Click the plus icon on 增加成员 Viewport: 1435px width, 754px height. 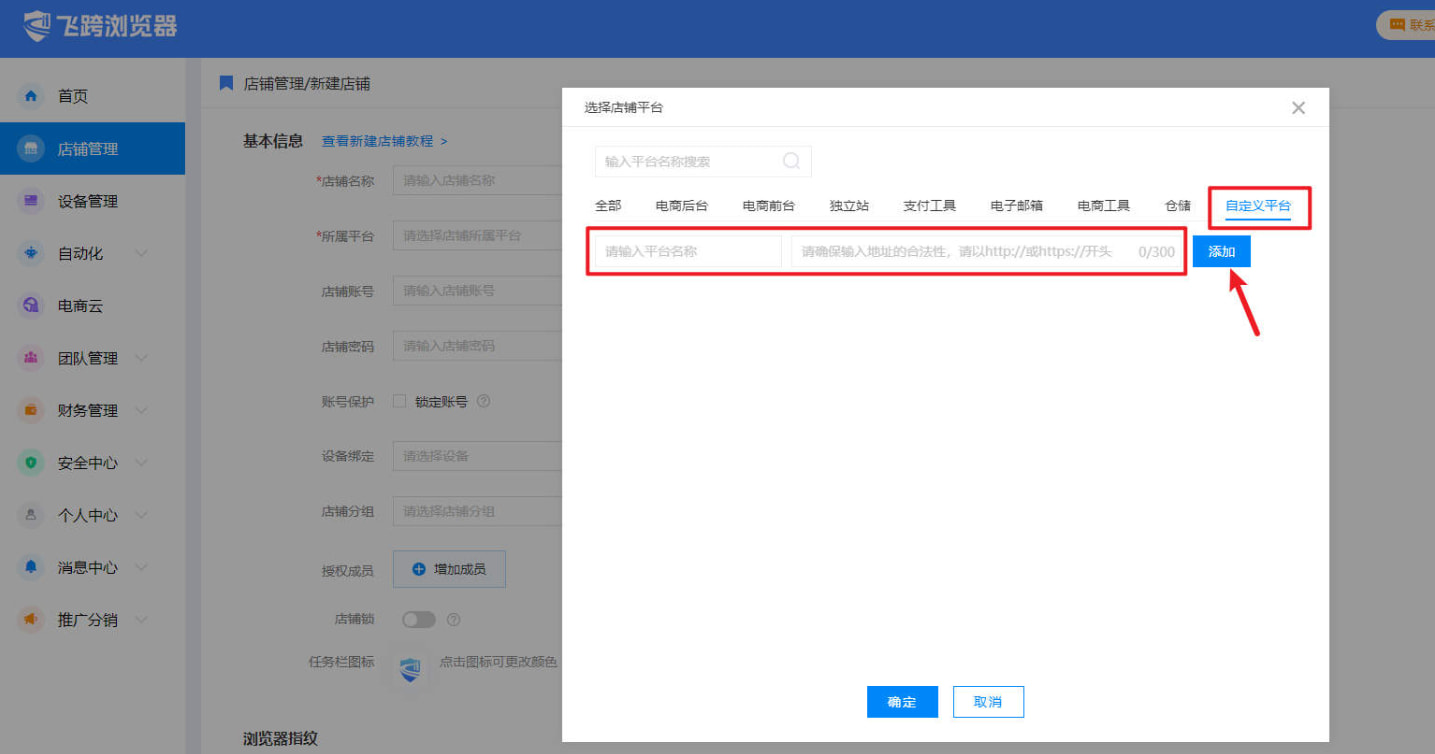pyautogui.click(x=419, y=569)
